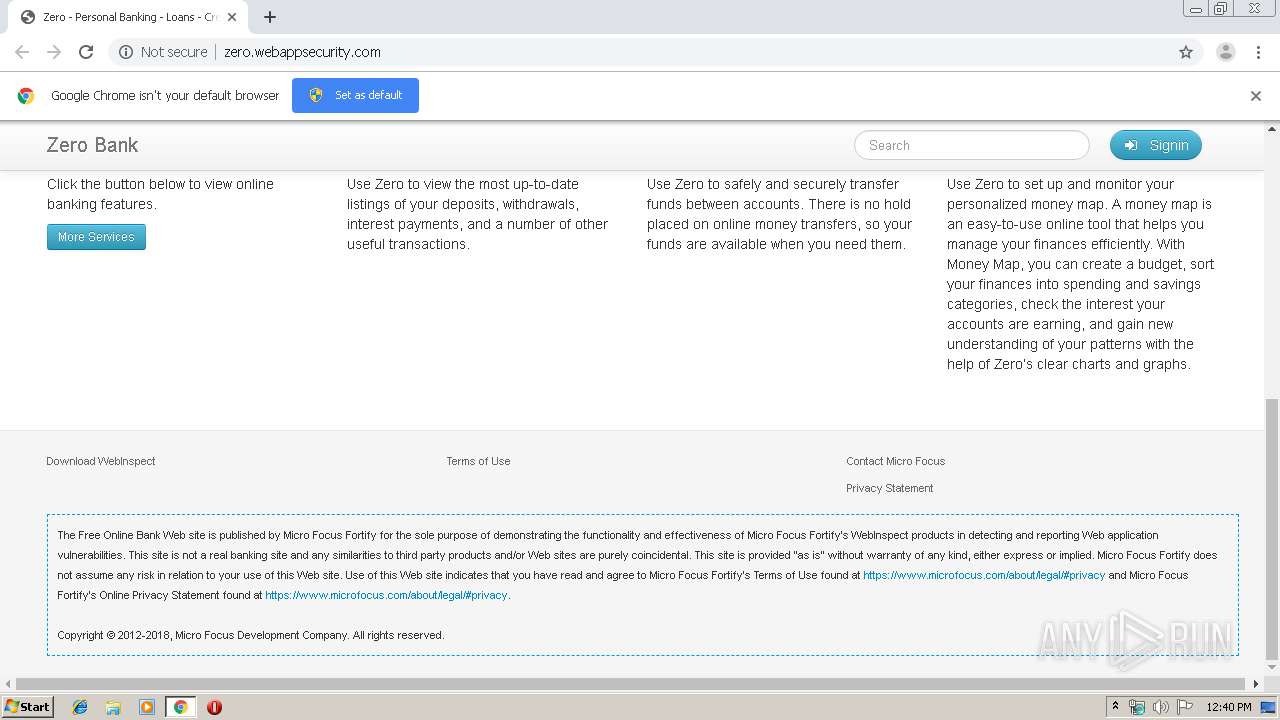
Task: Open the second microfocus.com privacy URL
Action: pyautogui.click(x=386, y=595)
